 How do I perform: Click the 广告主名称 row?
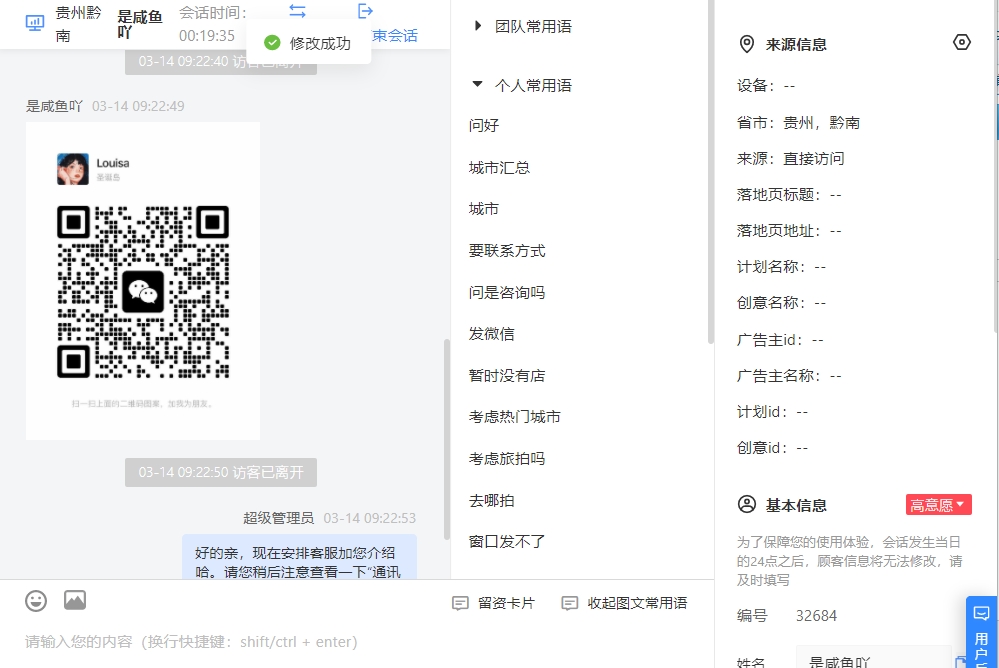click(x=789, y=376)
